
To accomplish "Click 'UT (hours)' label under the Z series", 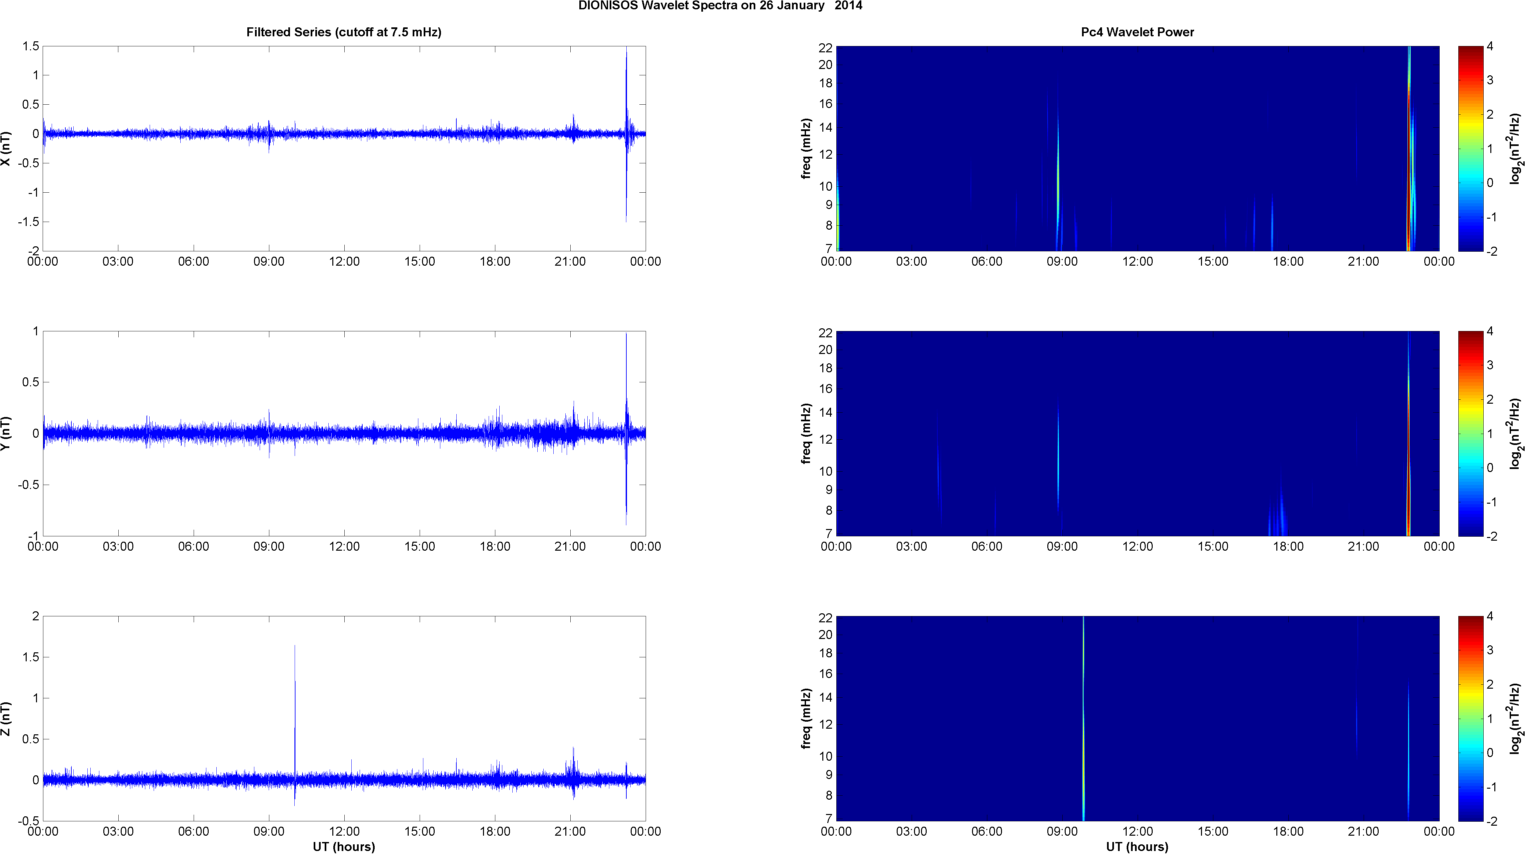I will pos(344,847).
